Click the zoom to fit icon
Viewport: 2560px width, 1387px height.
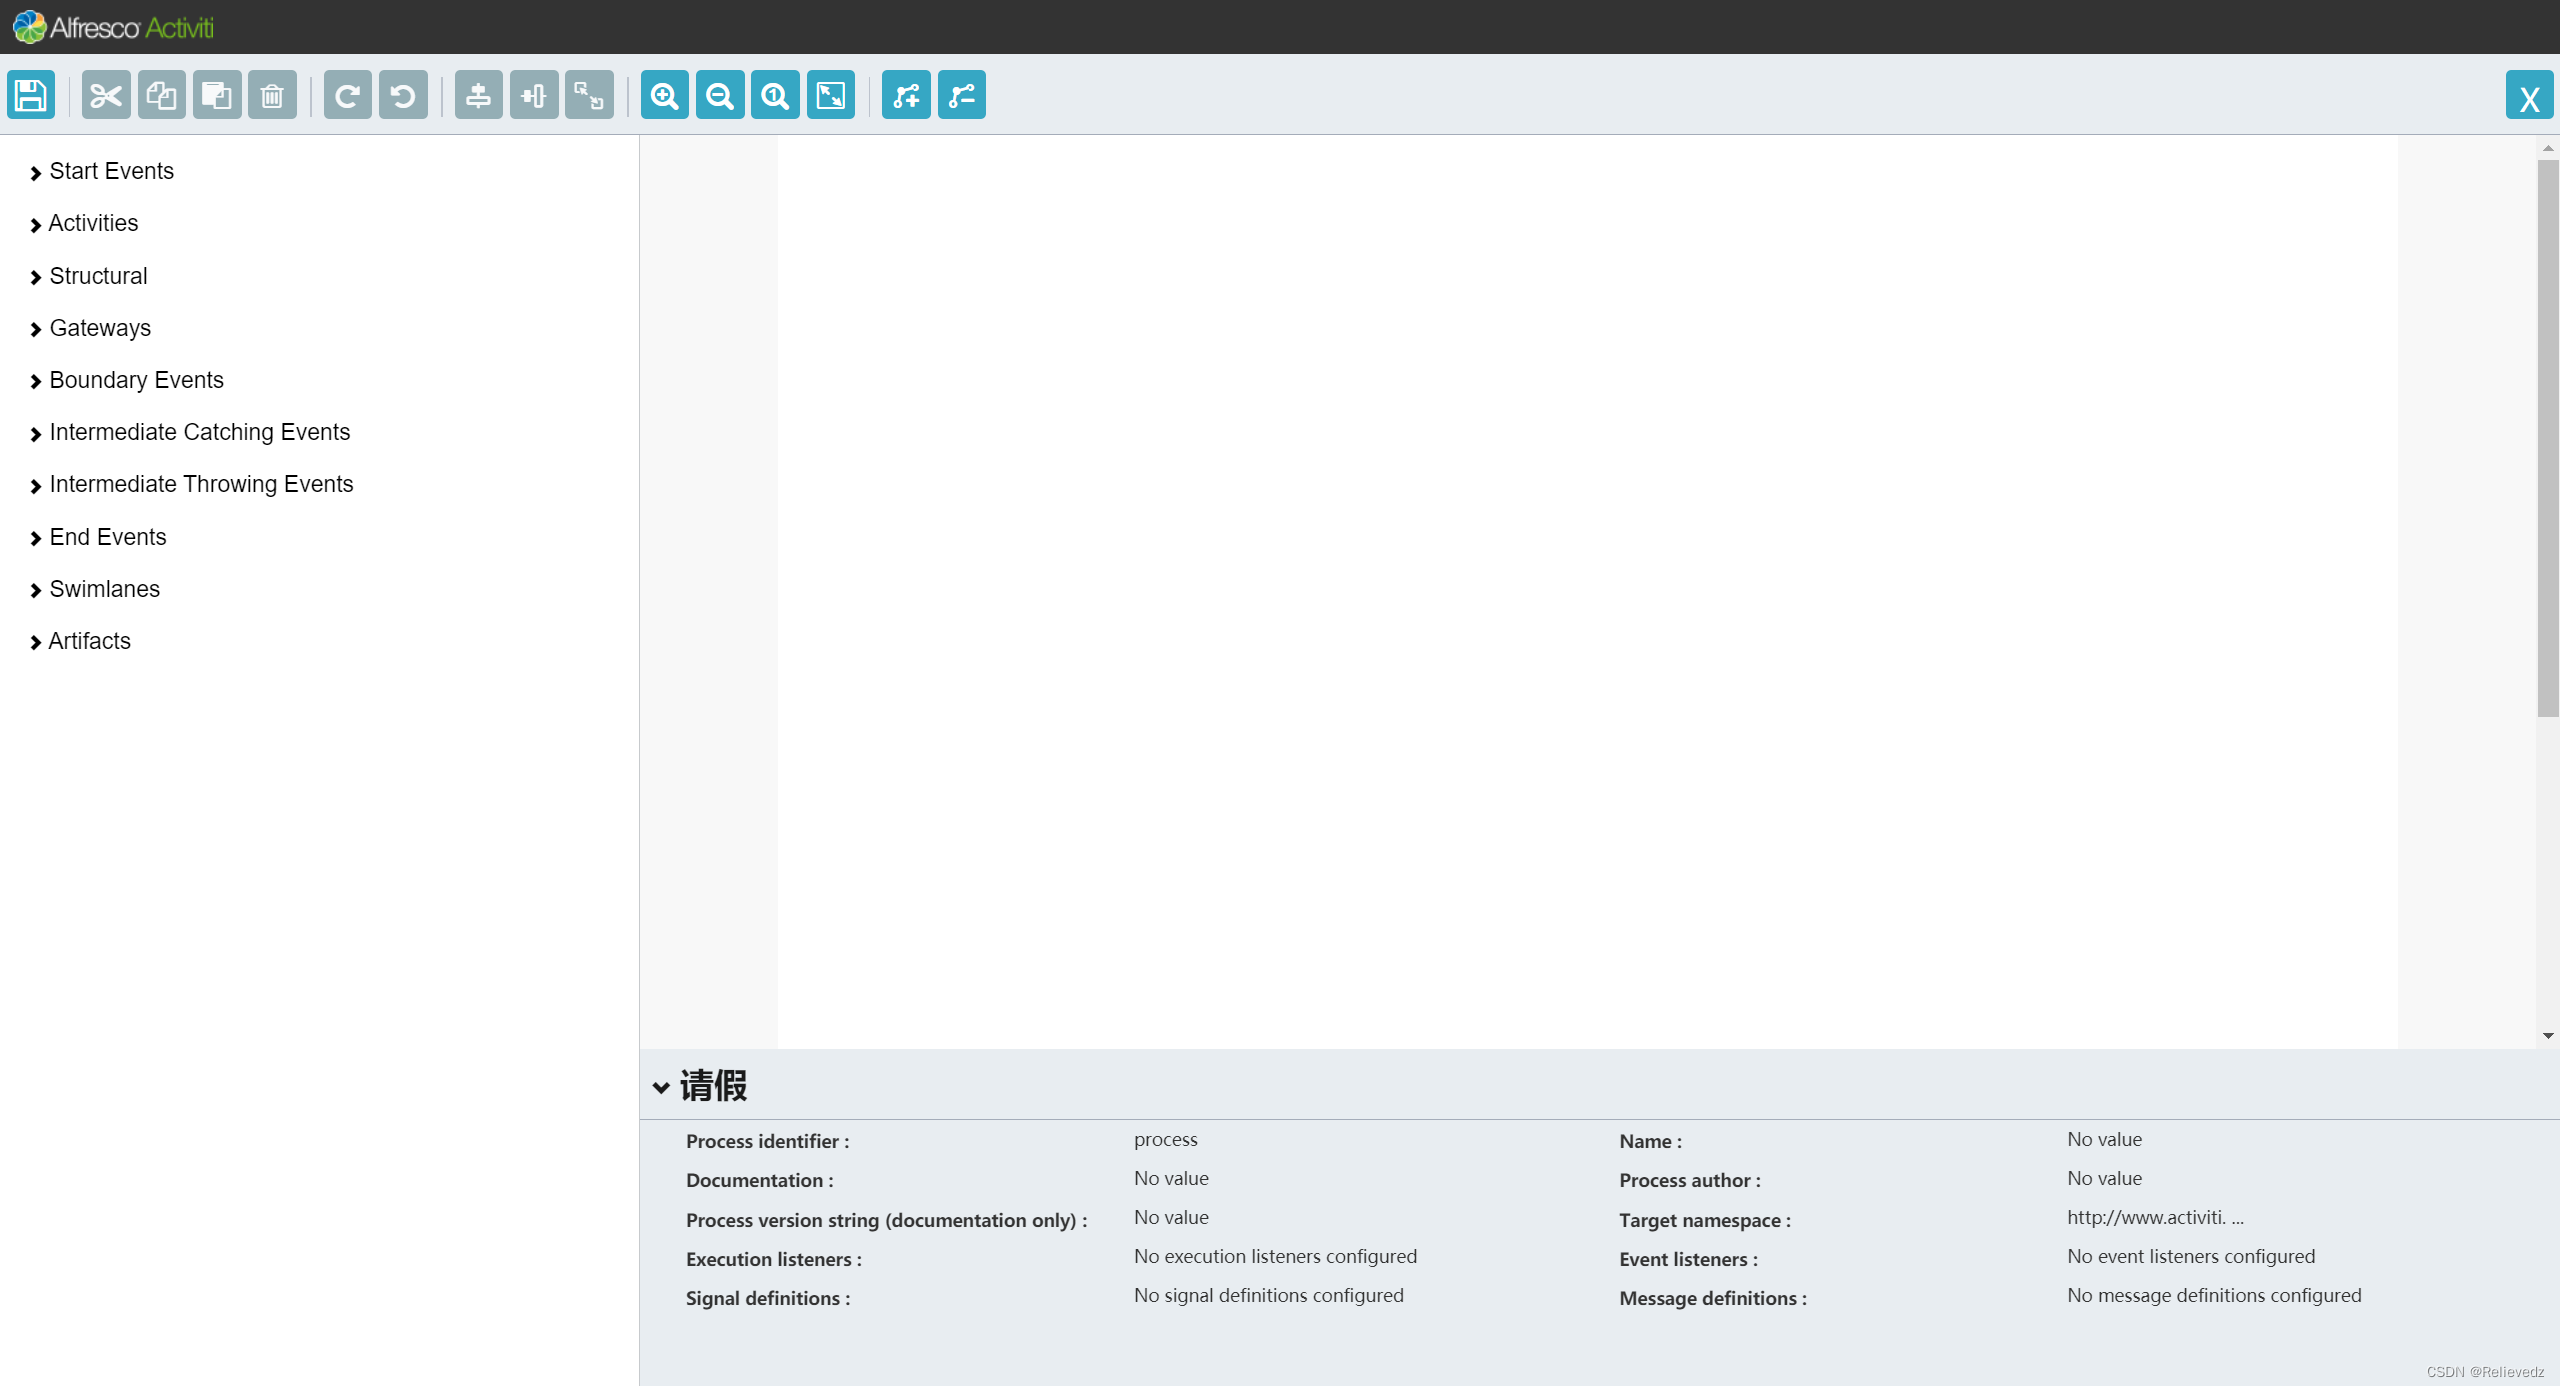tap(831, 96)
